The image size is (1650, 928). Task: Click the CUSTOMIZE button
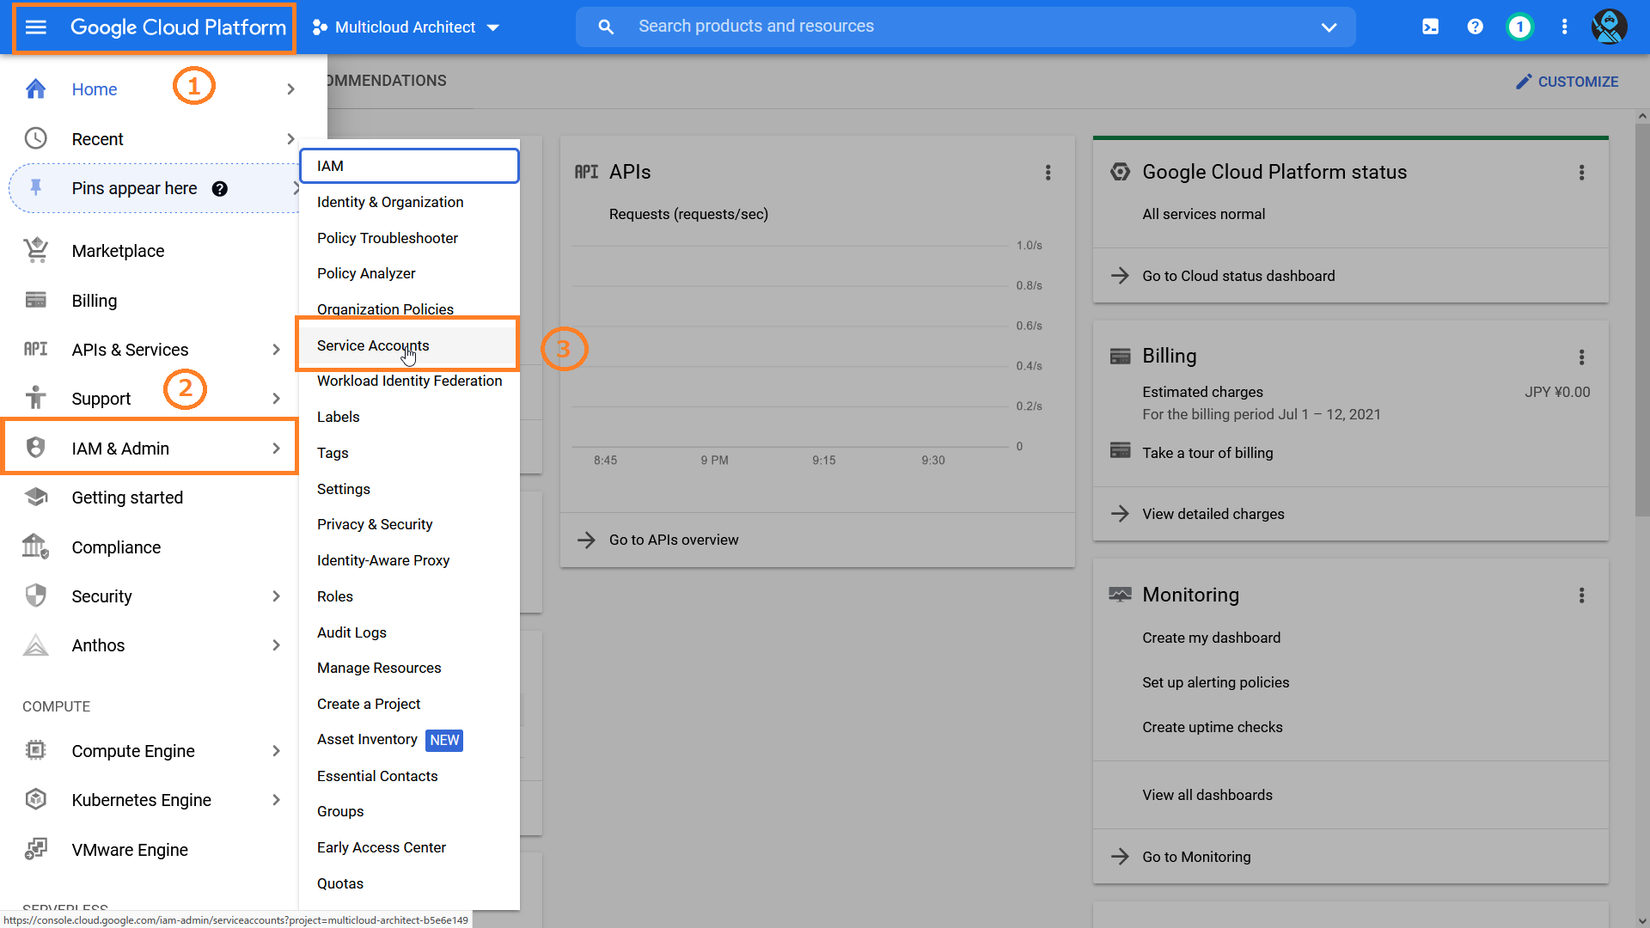pyautogui.click(x=1567, y=82)
